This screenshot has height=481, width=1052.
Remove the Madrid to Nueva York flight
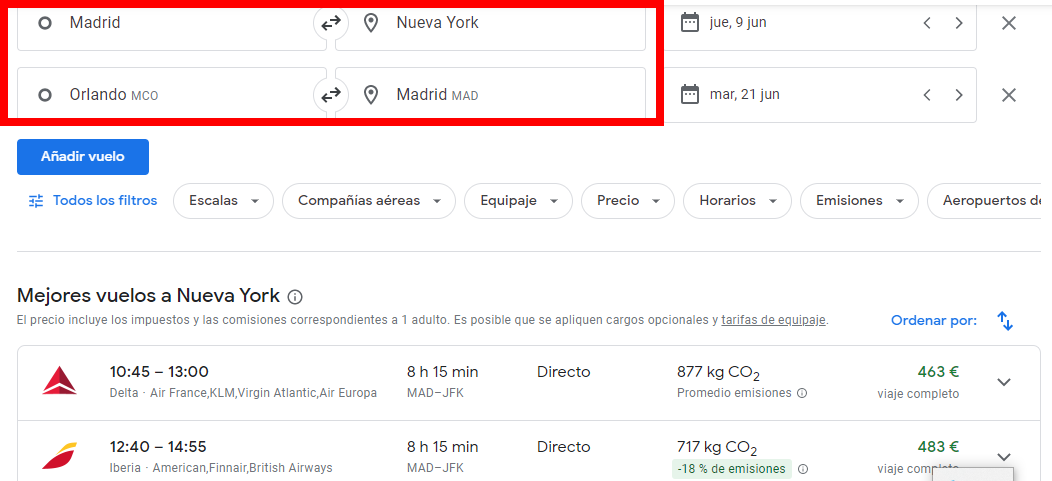[x=1008, y=23]
